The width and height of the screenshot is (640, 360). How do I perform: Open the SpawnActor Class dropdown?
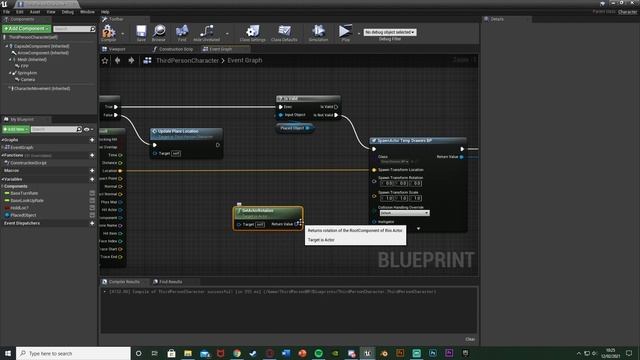[x=395, y=162]
